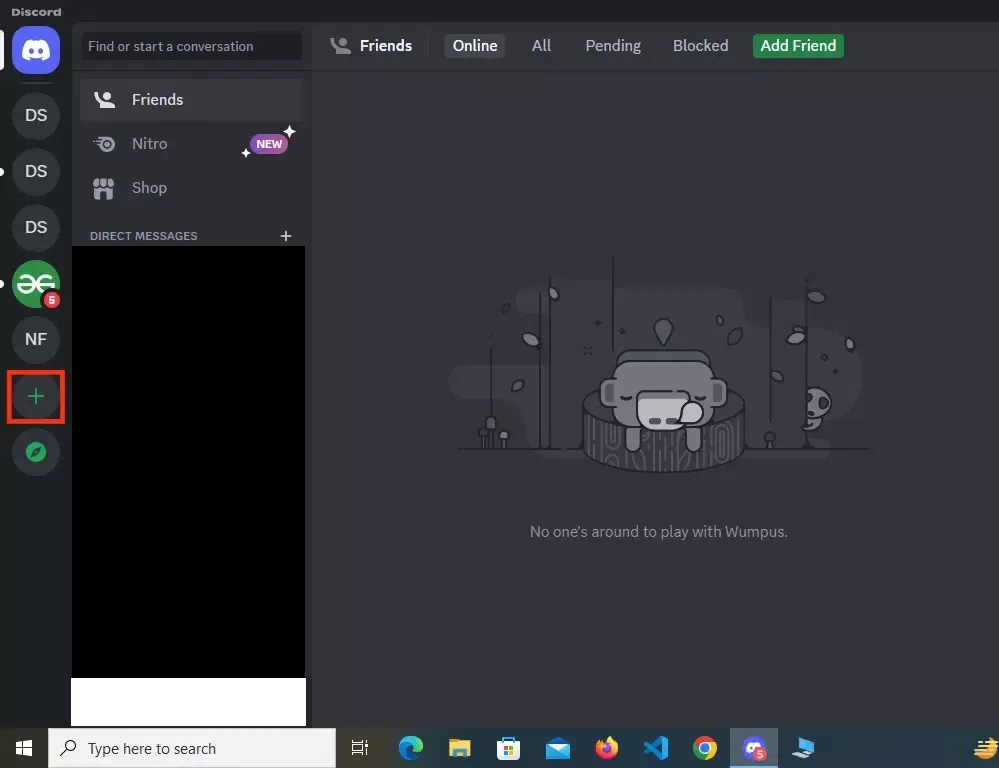The height and width of the screenshot is (768, 999).
Task: Create a new DM with plus icon
Action: click(285, 236)
